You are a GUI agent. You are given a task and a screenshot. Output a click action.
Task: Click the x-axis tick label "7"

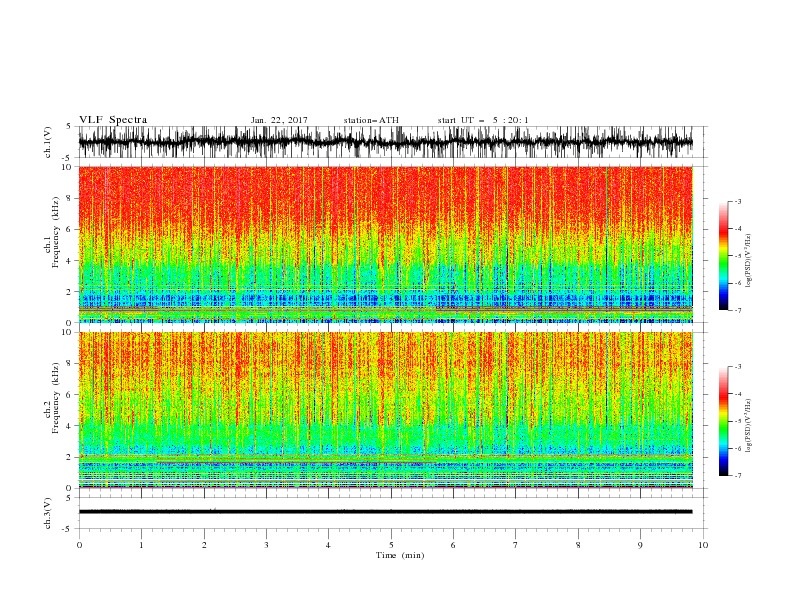click(516, 545)
